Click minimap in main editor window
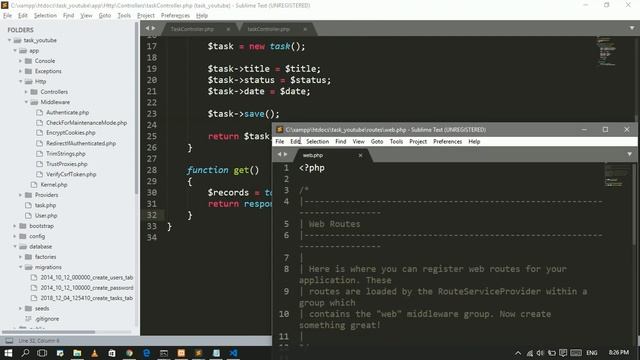640x360 pixels. 606,51
